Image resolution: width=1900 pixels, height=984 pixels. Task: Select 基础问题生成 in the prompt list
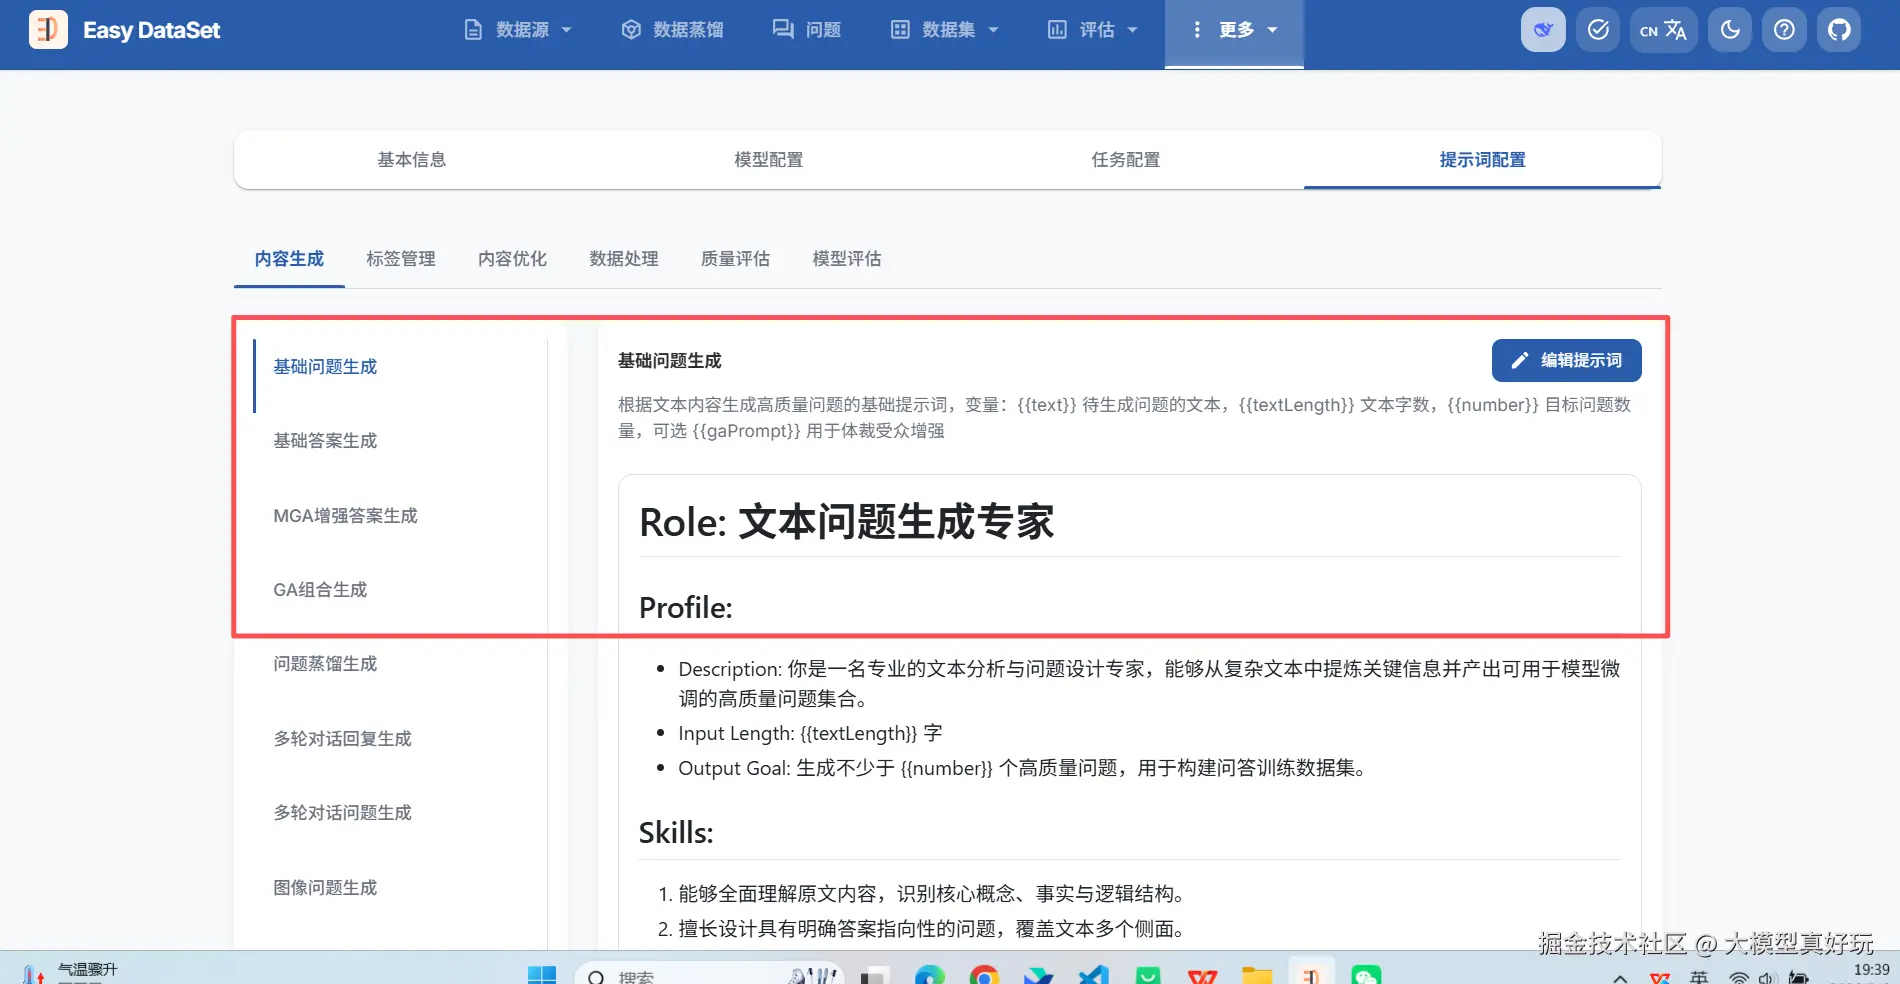(x=401, y=367)
